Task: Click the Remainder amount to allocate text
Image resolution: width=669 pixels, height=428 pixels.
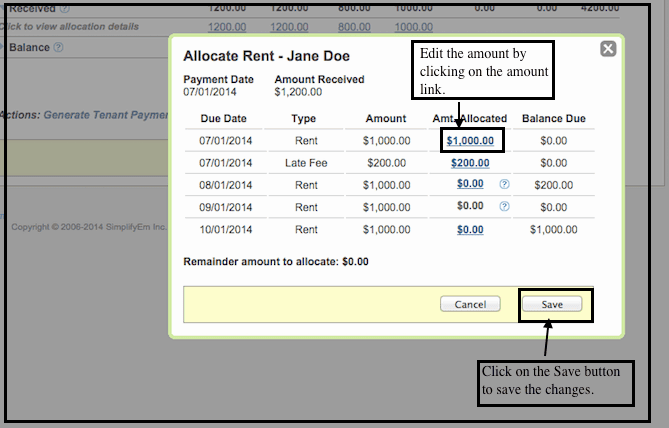Action: pyautogui.click(x=276, y=262)
